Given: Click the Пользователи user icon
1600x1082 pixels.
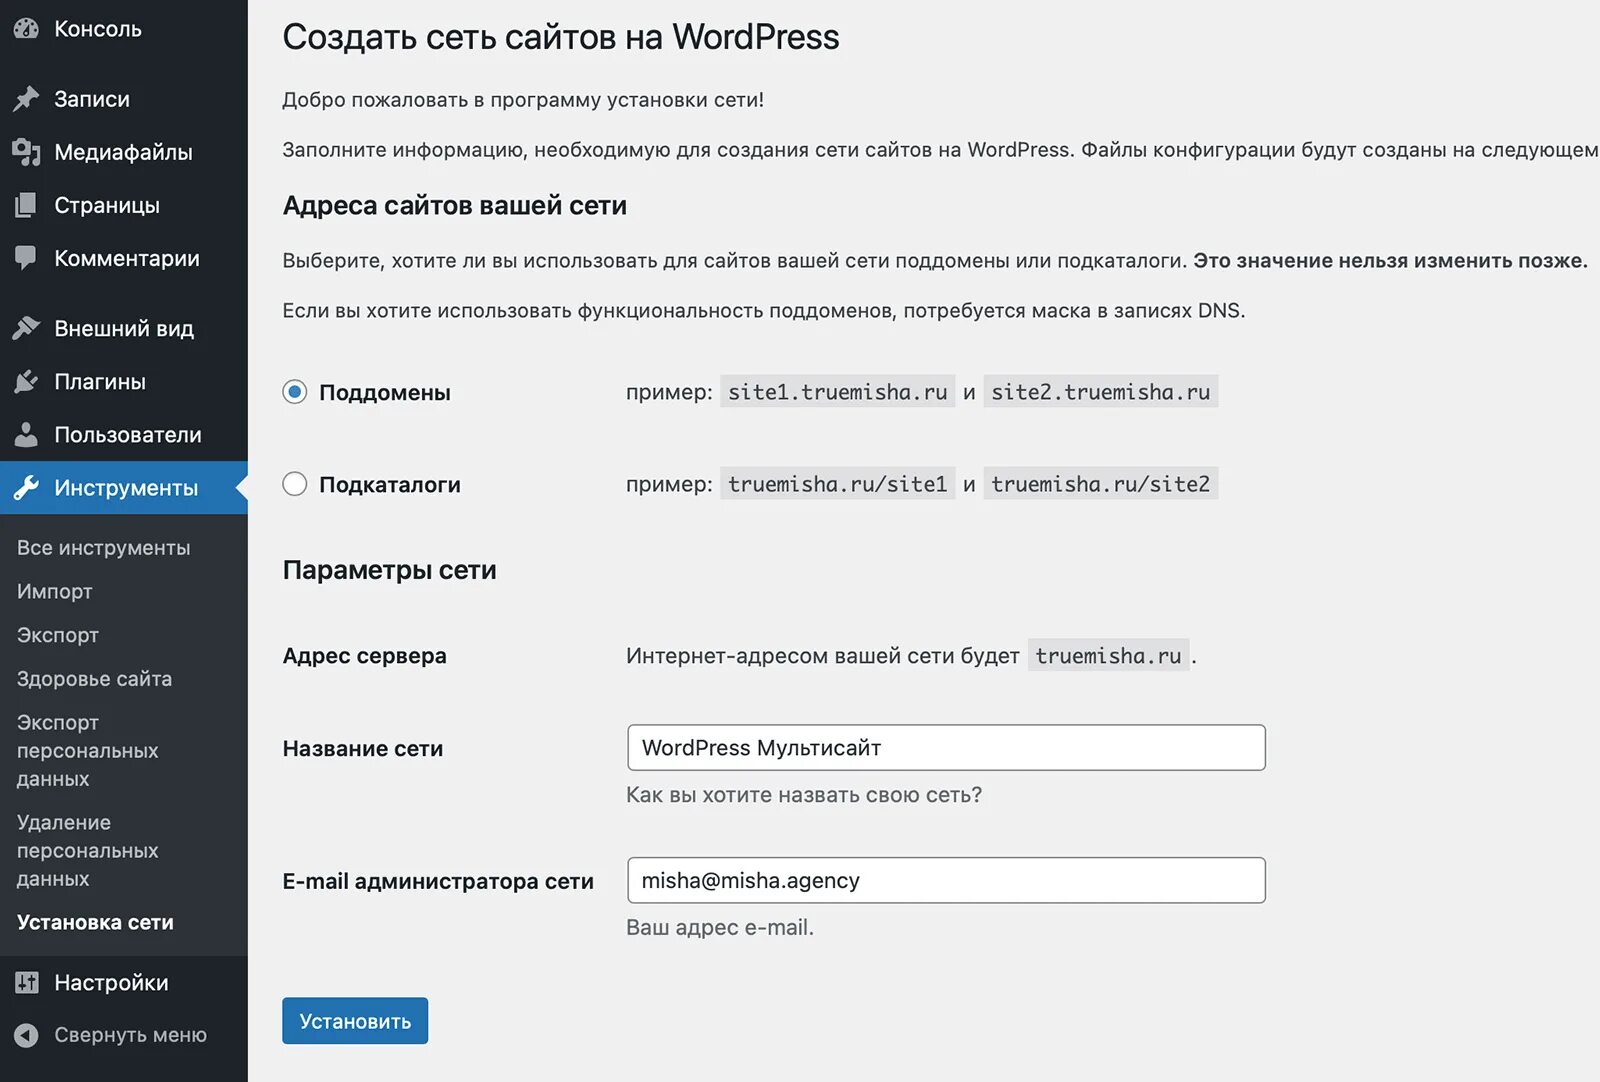Looking at the screenshot, I should pyautogui.click(x=26, y=435).
